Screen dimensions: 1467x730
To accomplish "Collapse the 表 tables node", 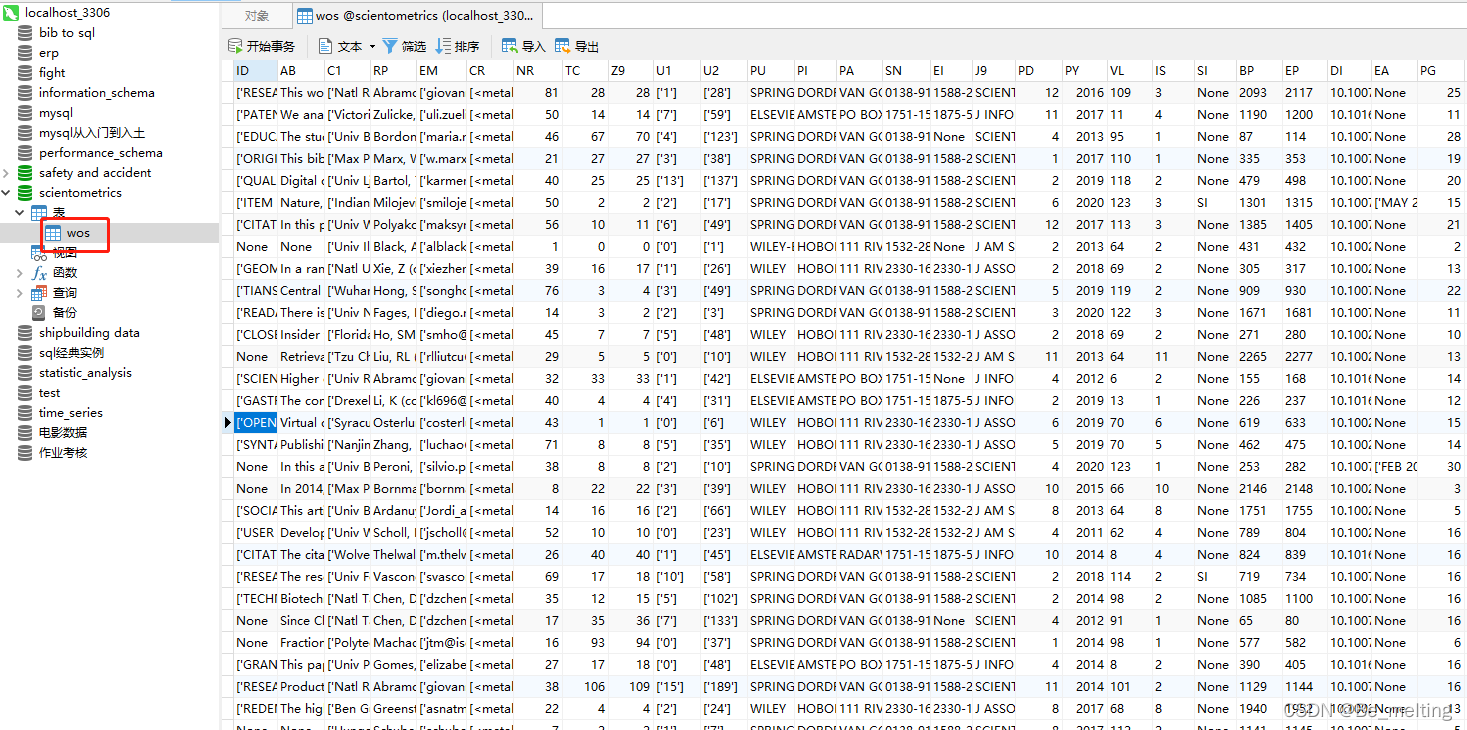I will [x=21, y=213].
